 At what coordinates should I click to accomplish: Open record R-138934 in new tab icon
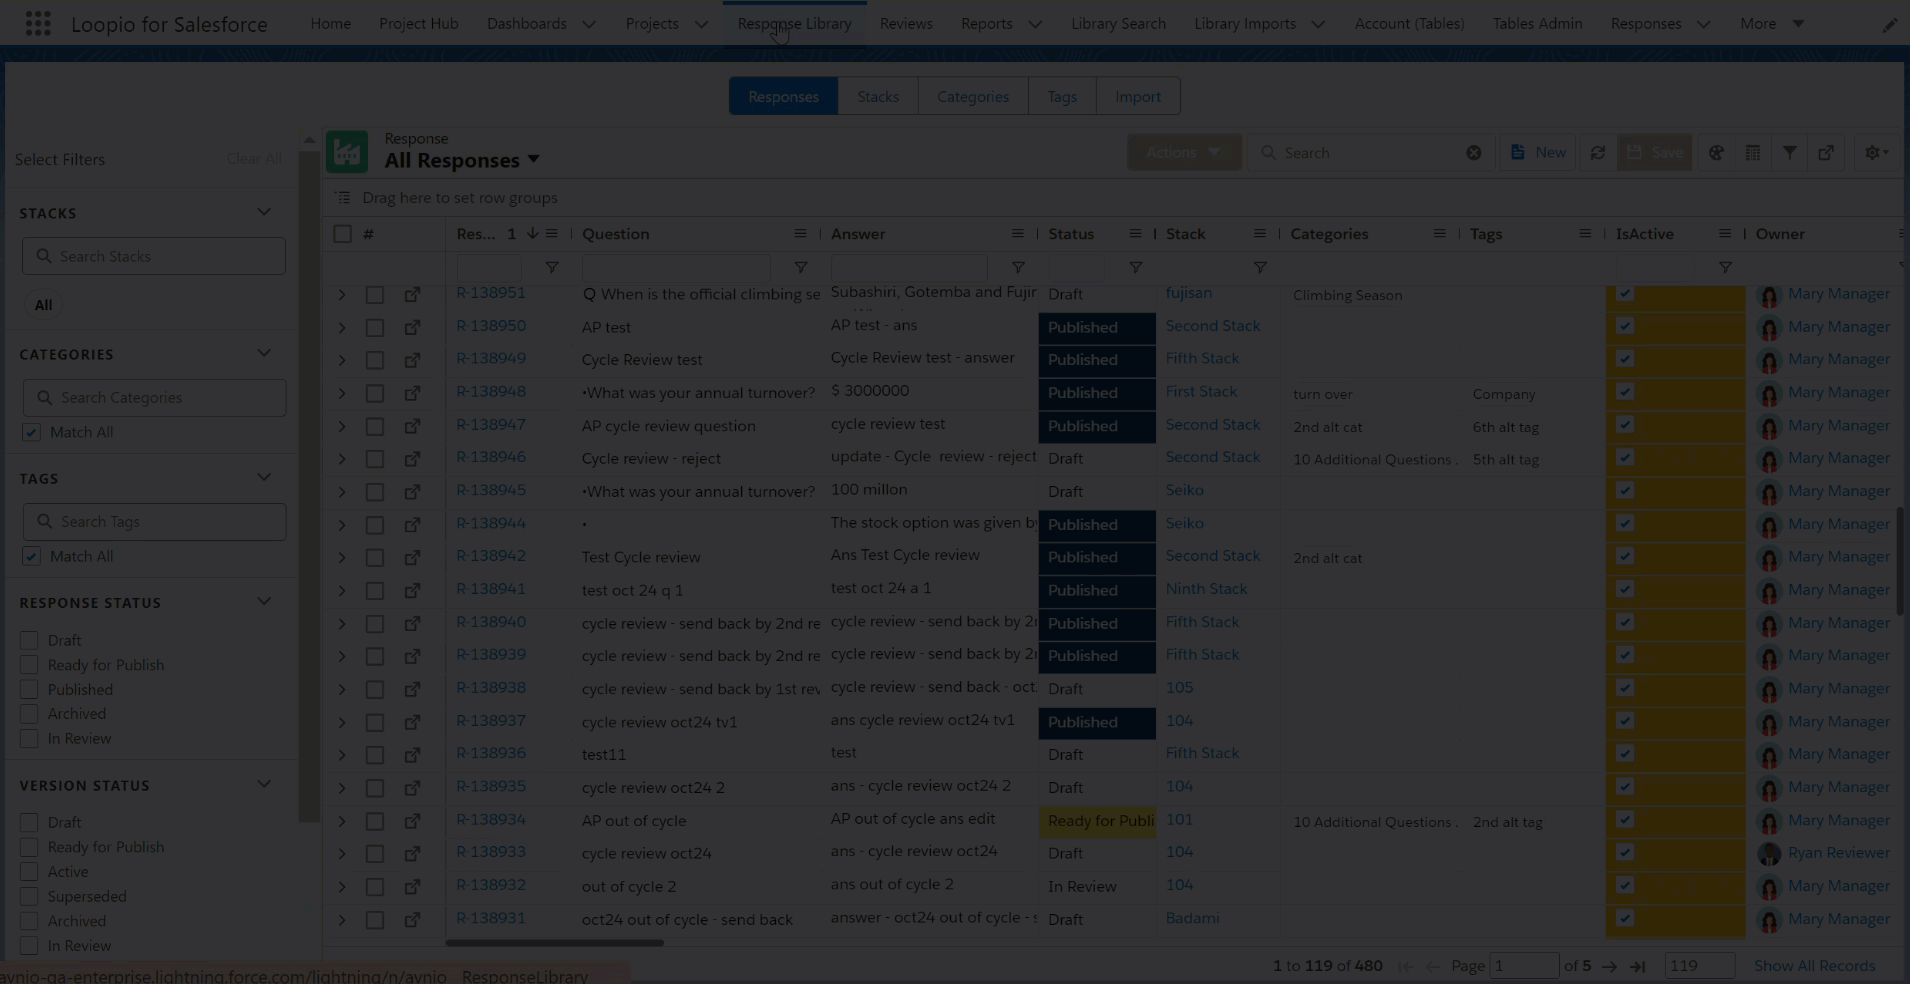click(x=412, y=821)
